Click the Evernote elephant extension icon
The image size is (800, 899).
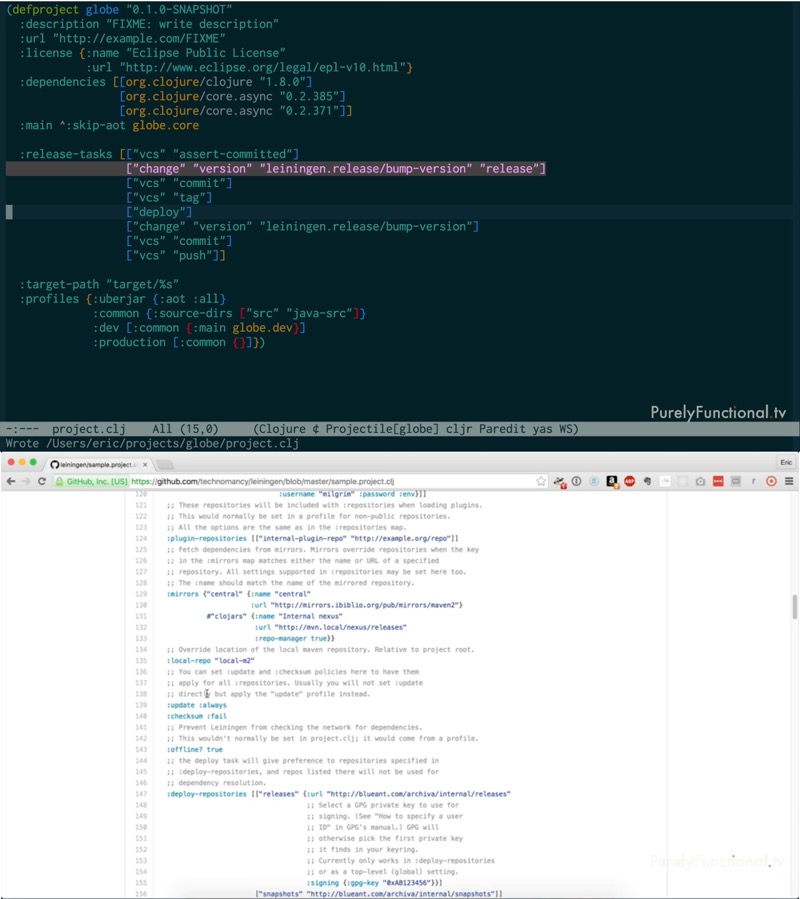(x=647, y=481)
